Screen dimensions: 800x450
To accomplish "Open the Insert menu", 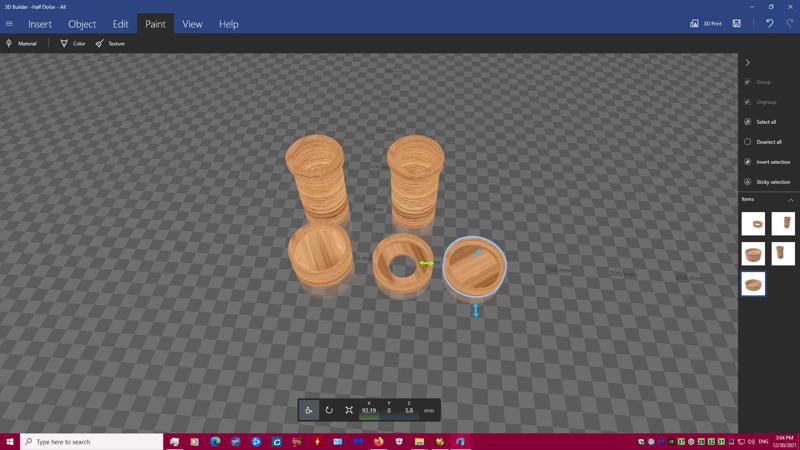I will coord(40,24).
